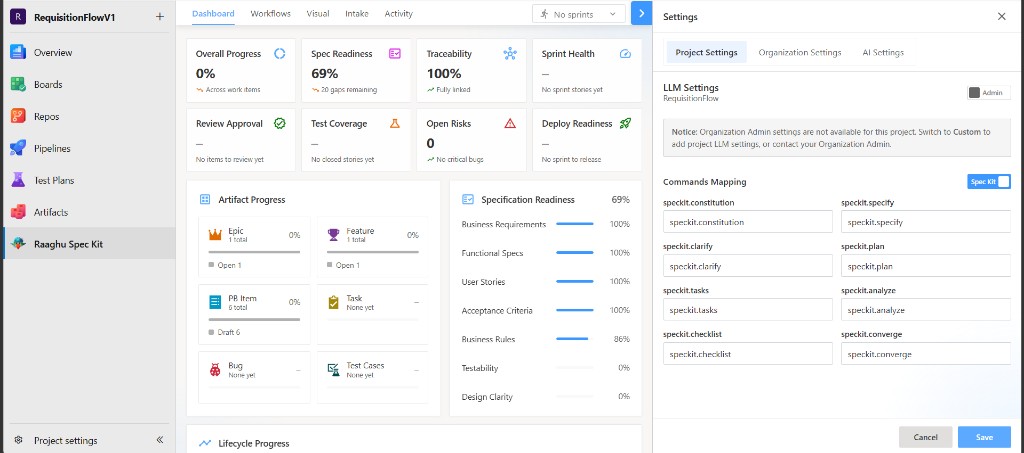Open Artifacts in sidebar

point(50,212)
